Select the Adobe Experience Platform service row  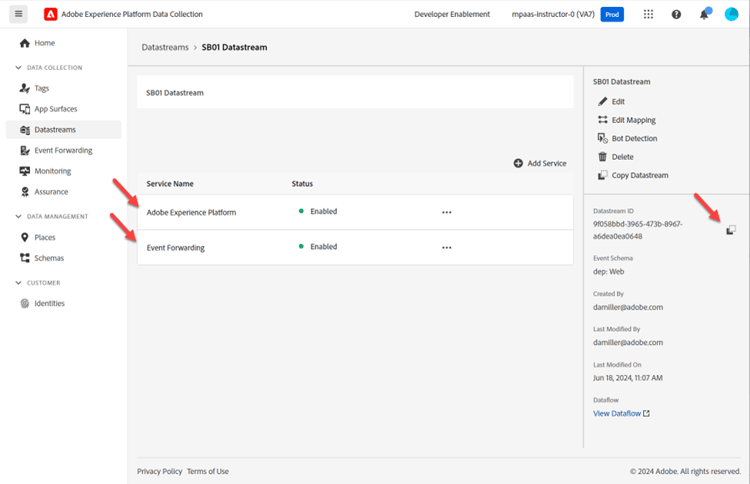tap(355, 212)
